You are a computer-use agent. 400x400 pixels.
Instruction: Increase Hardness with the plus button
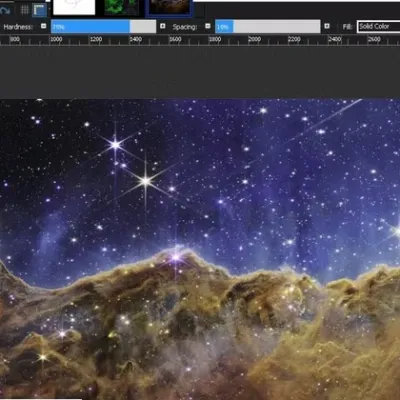(163, 26)
